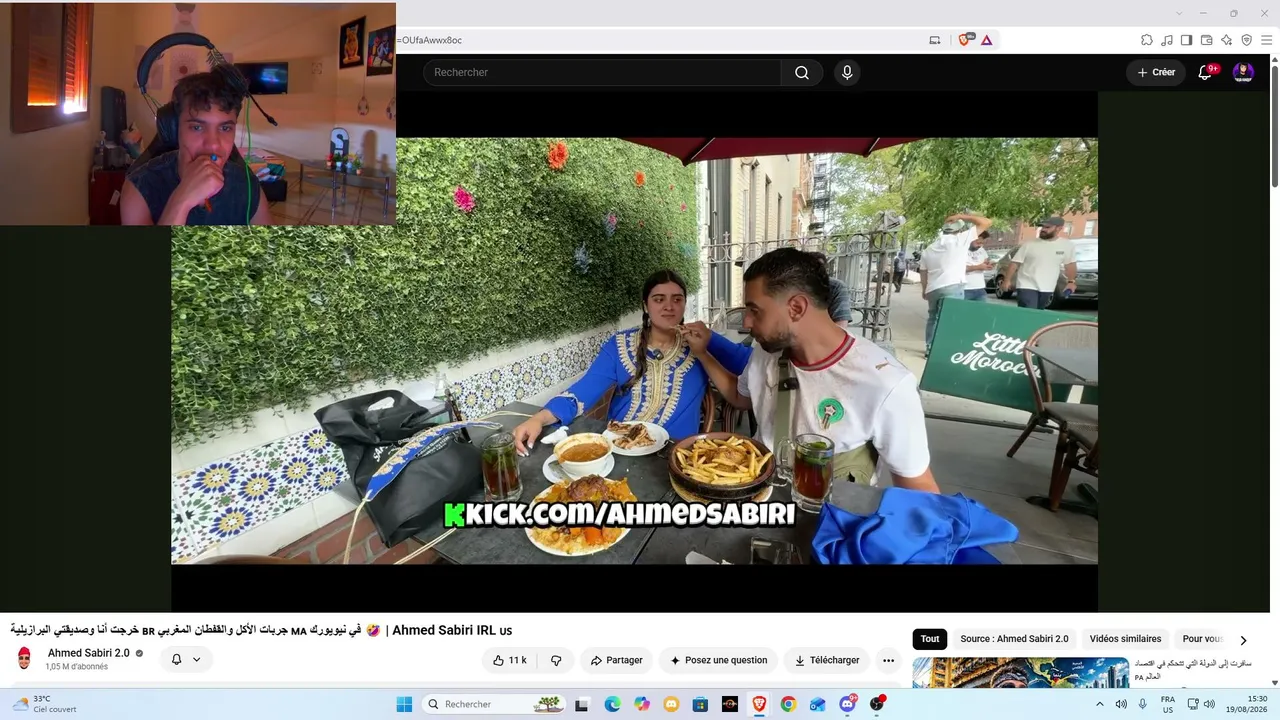Focus the YouTube Rechercher search field
Screen dimensions: 1280x720
pyautogui.click(x=602, y=72)
